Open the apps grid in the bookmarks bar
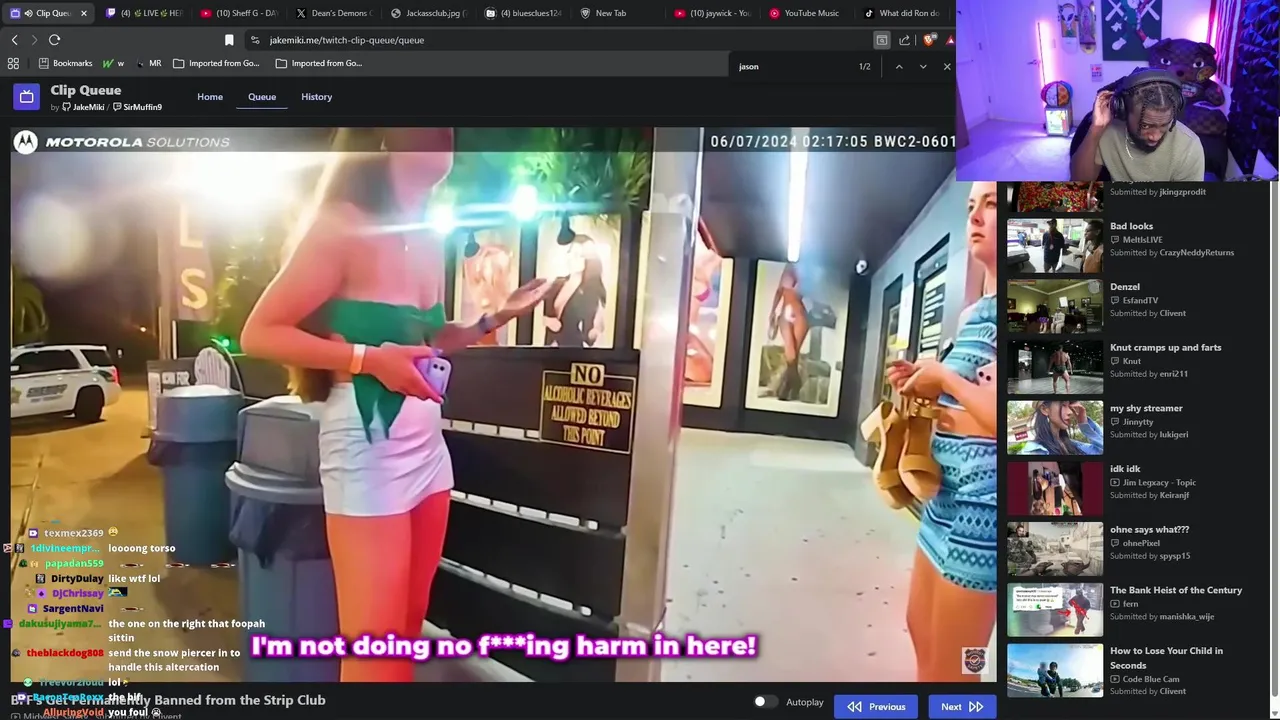The height and width of the screenshot is (720, 1280). pyautogui.click(x=13, y=63)
